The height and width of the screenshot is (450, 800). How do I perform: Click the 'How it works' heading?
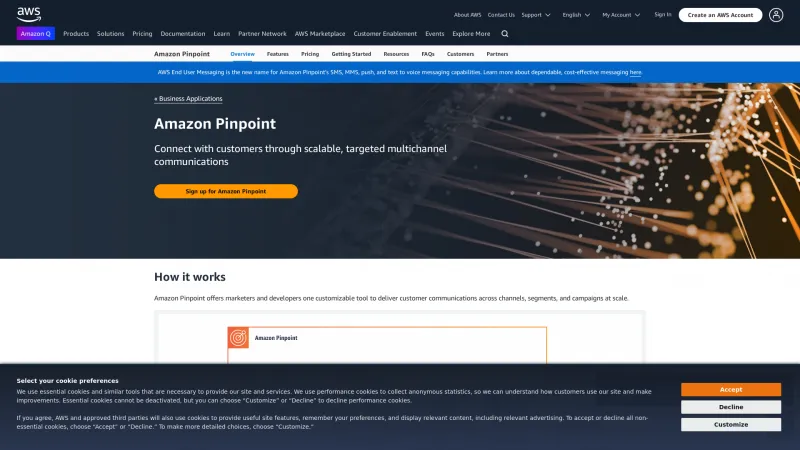coord(190,277)
